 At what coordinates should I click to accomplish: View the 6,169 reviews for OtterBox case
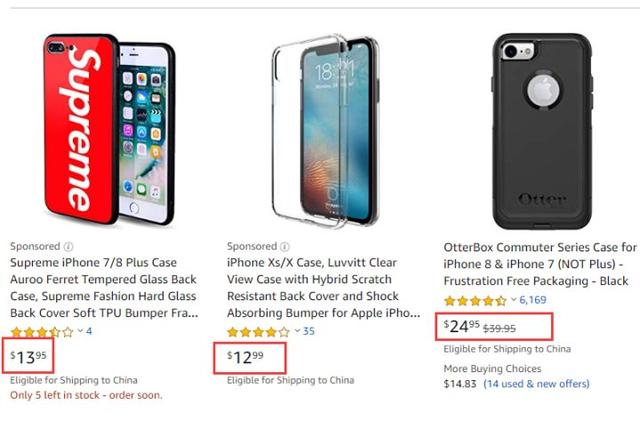[x=533, y=299]
